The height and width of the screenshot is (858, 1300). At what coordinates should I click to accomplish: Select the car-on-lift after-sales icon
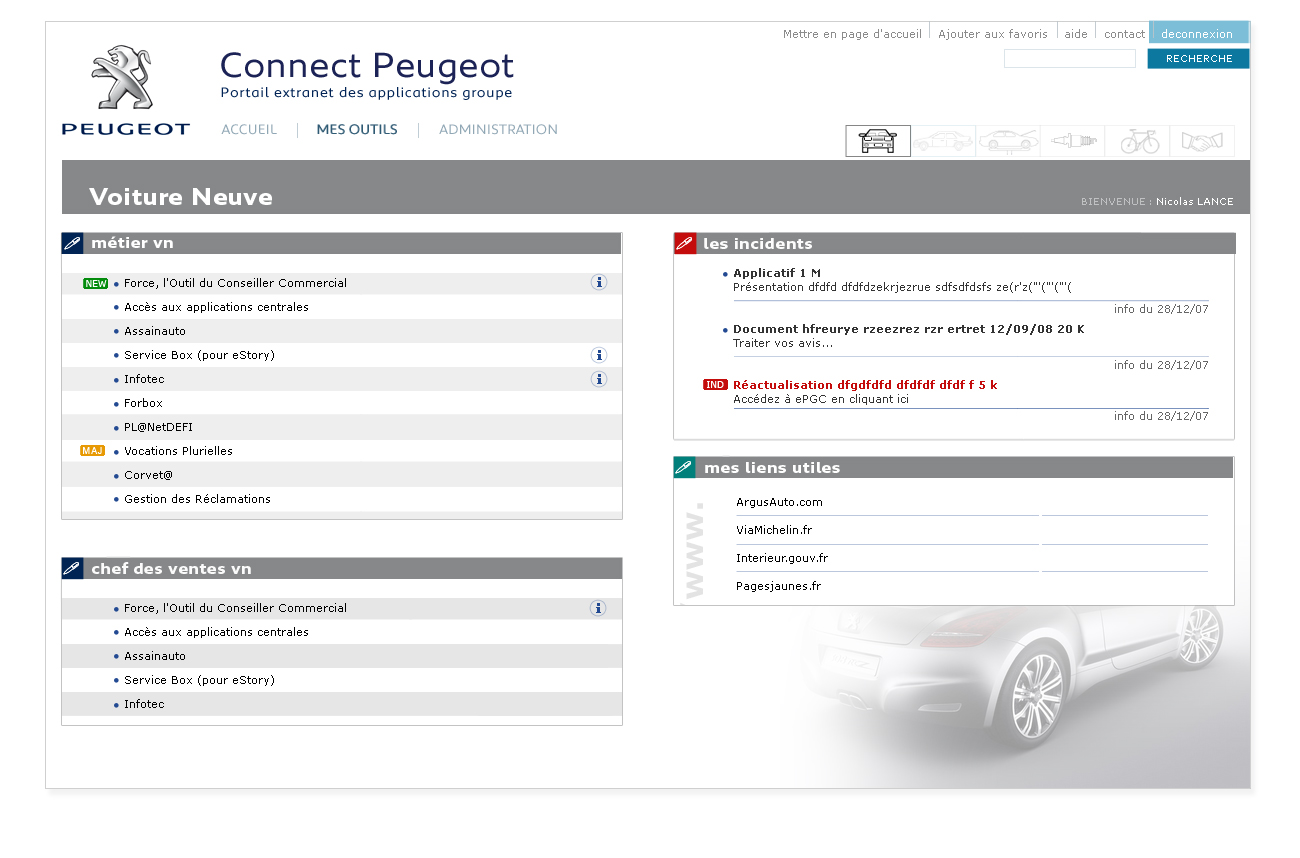point(1008,141)
